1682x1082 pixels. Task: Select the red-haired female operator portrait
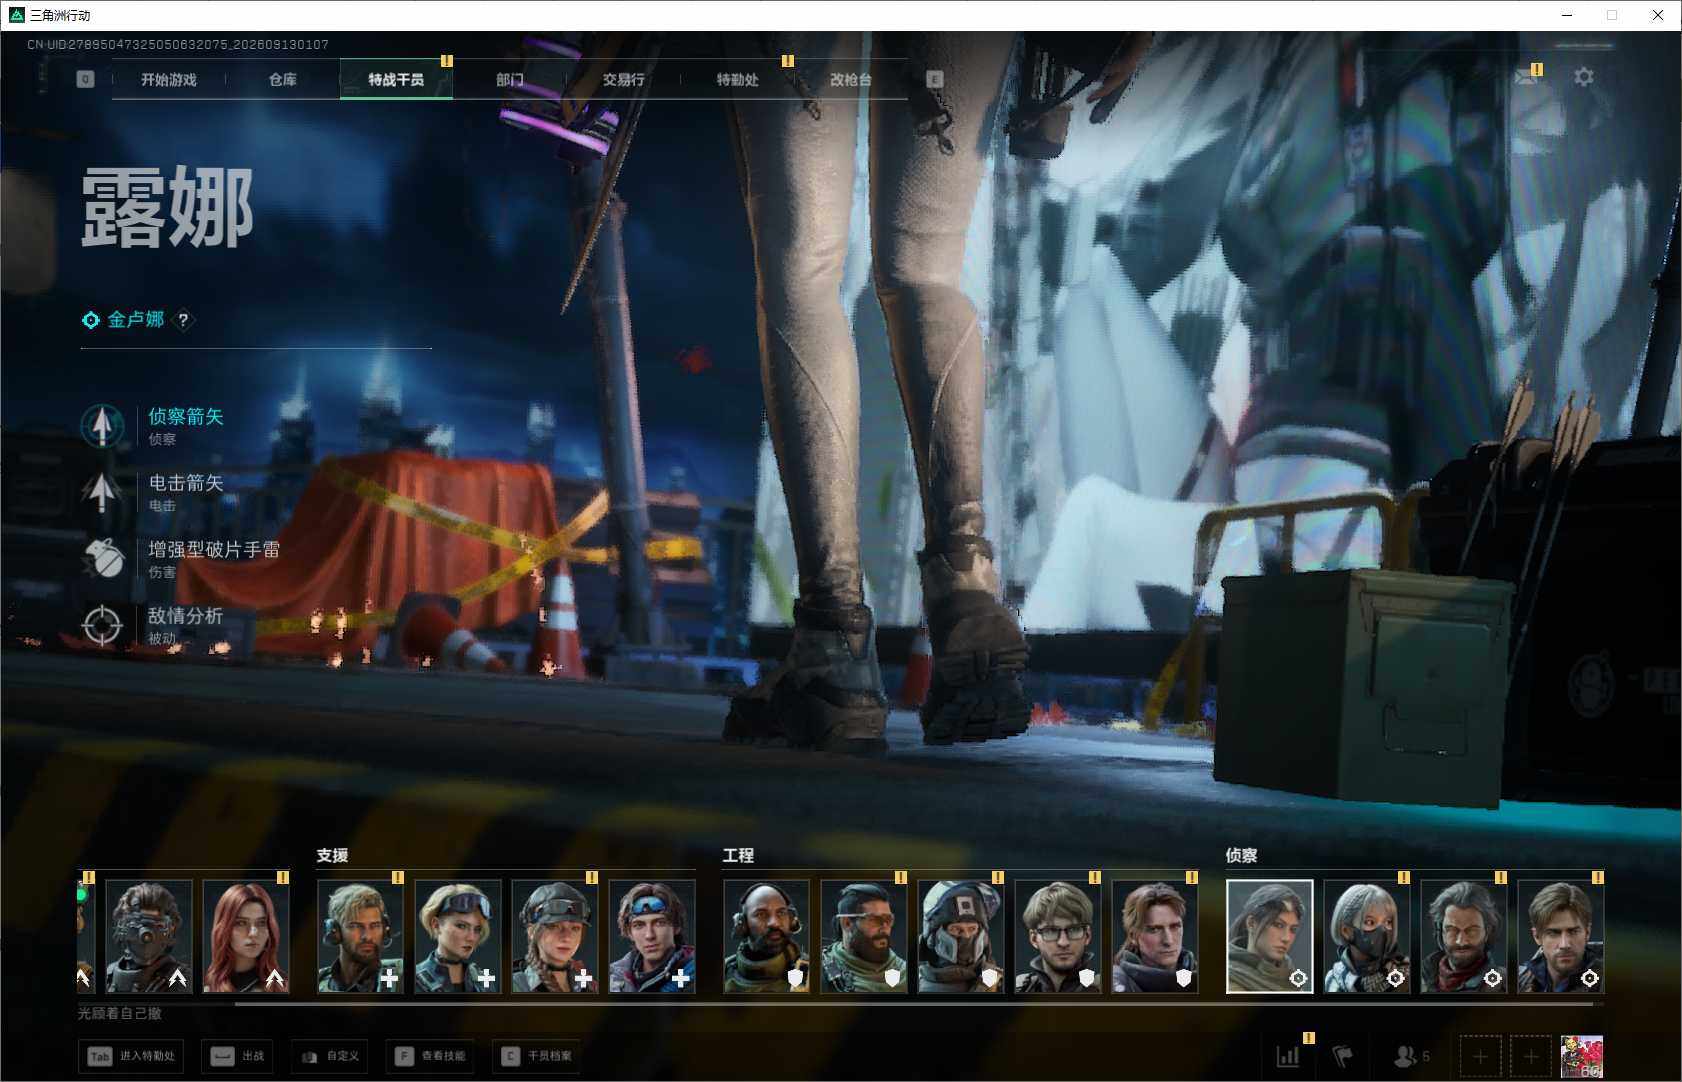246,936
